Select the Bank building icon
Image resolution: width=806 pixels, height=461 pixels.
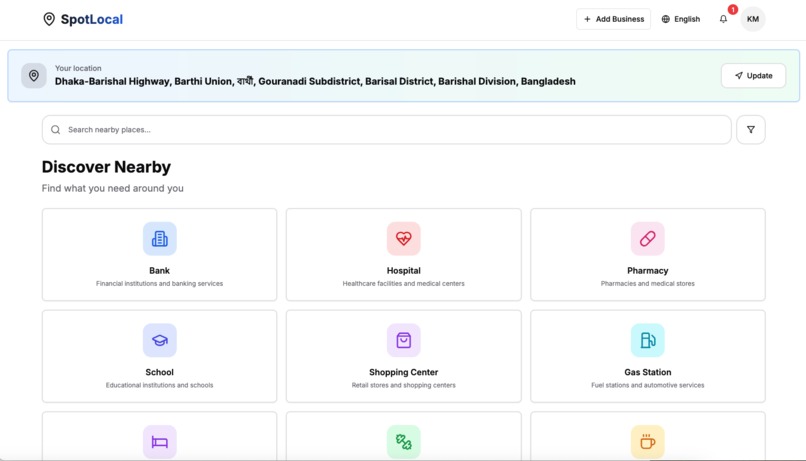coord(159,238)
